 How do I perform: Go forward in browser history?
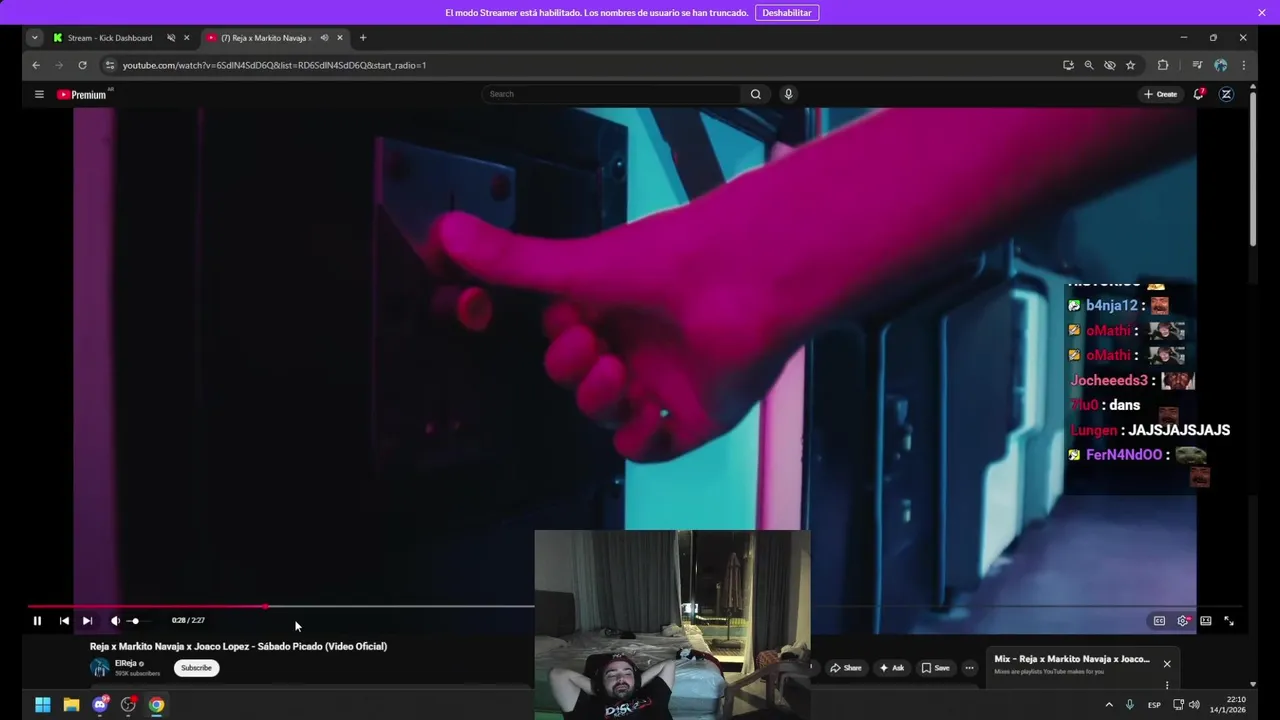pos(59,65)
